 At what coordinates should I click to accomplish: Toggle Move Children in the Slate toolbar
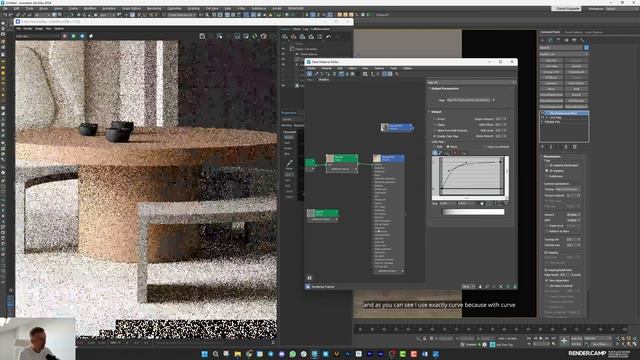(x=341, y=74)
